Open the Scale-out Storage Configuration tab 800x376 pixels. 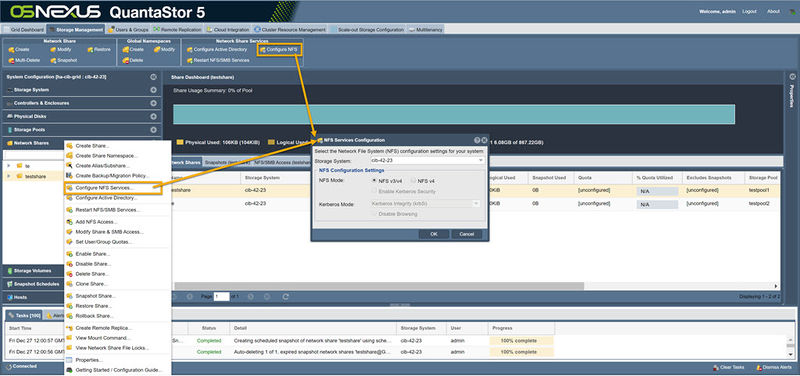pos(367,30)
